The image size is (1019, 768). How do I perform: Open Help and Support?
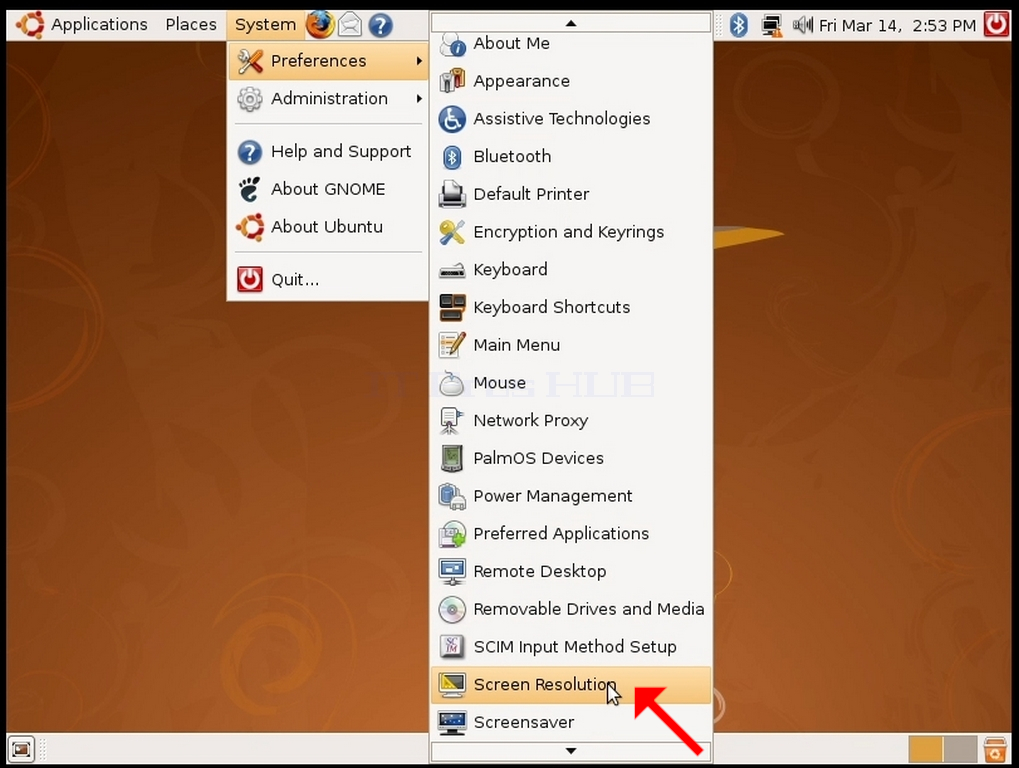pos(328,151)
